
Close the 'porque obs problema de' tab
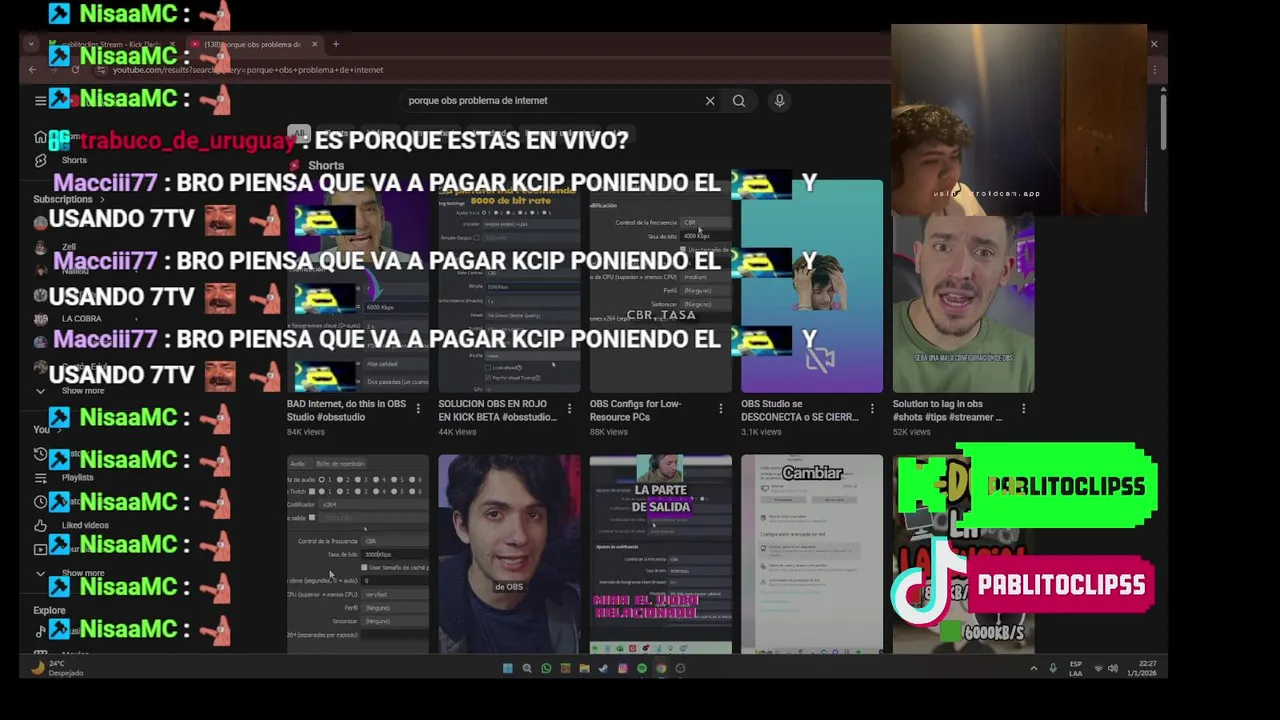(314, 44)
